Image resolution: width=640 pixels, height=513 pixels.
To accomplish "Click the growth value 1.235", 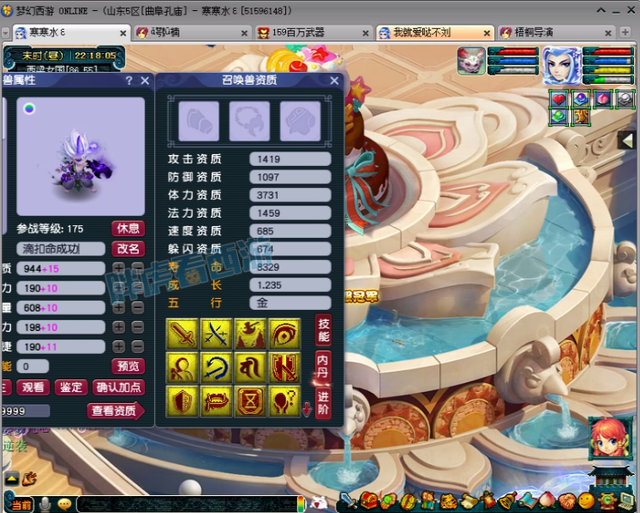I will click(290, 285).
